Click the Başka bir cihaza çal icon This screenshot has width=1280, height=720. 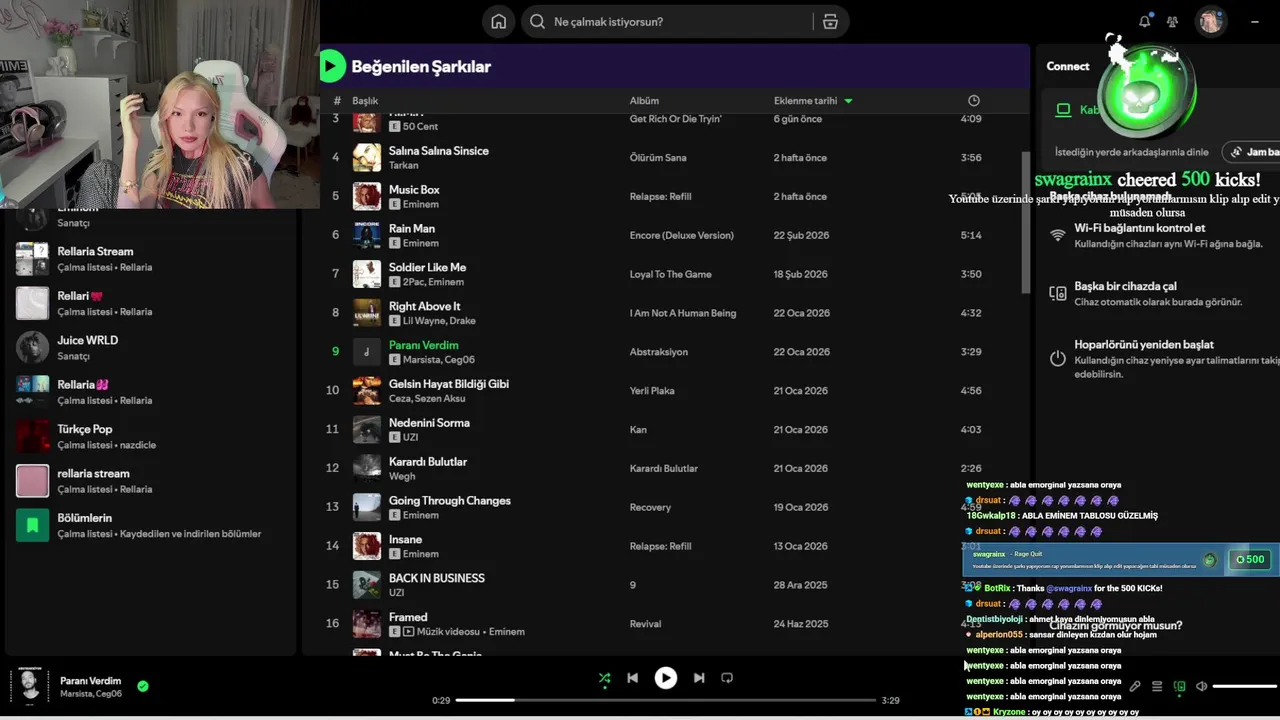click(1058, 293)
